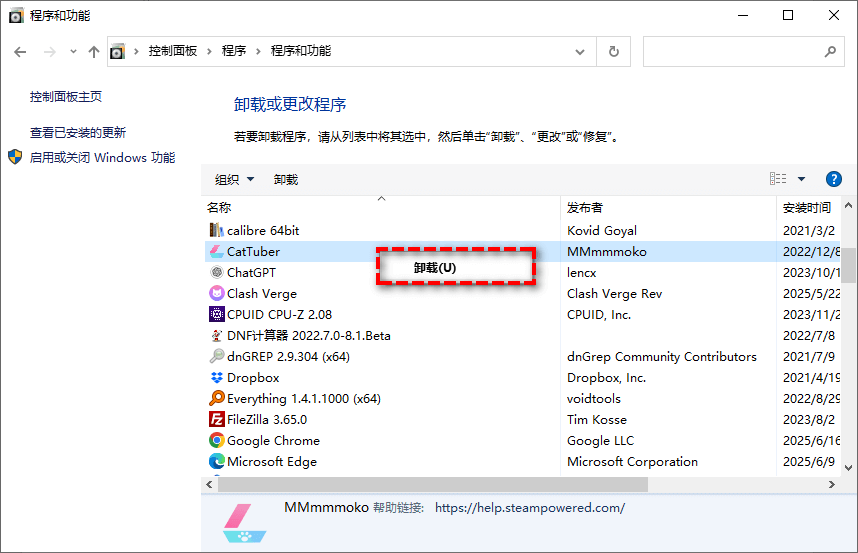Image resolution: width=858 pixels, height=553 pixels.
Task: Click the Microsoft Edge icon
Action: click(x=217, y=461)
